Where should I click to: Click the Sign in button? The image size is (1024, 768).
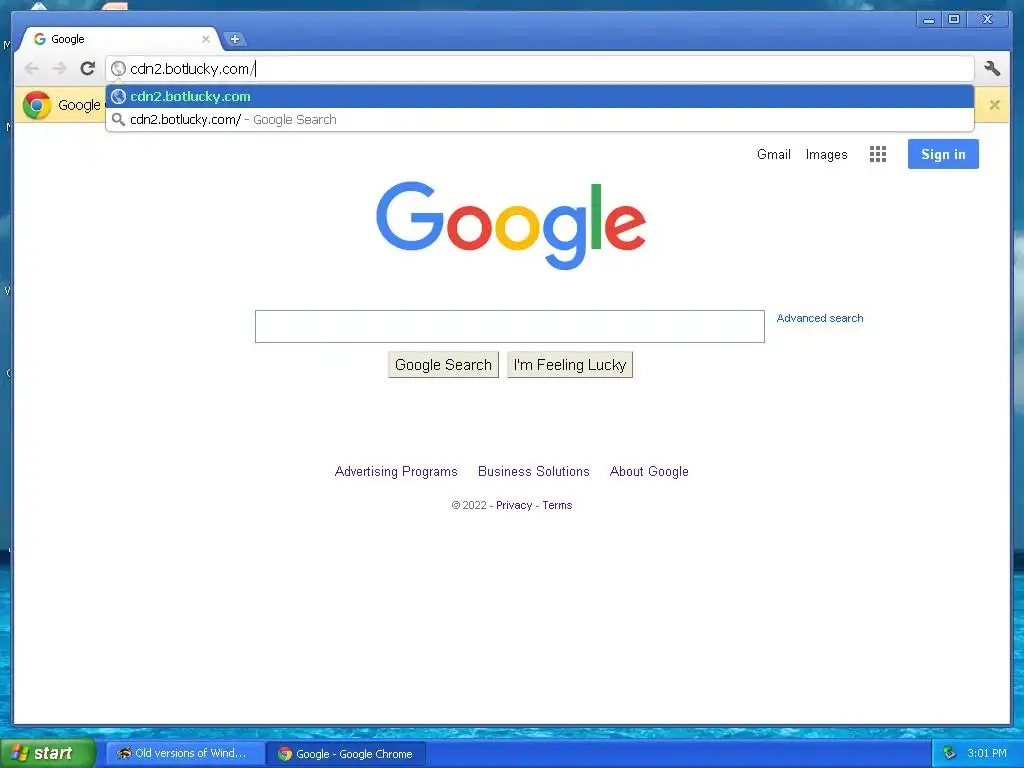tap(943, 154)
